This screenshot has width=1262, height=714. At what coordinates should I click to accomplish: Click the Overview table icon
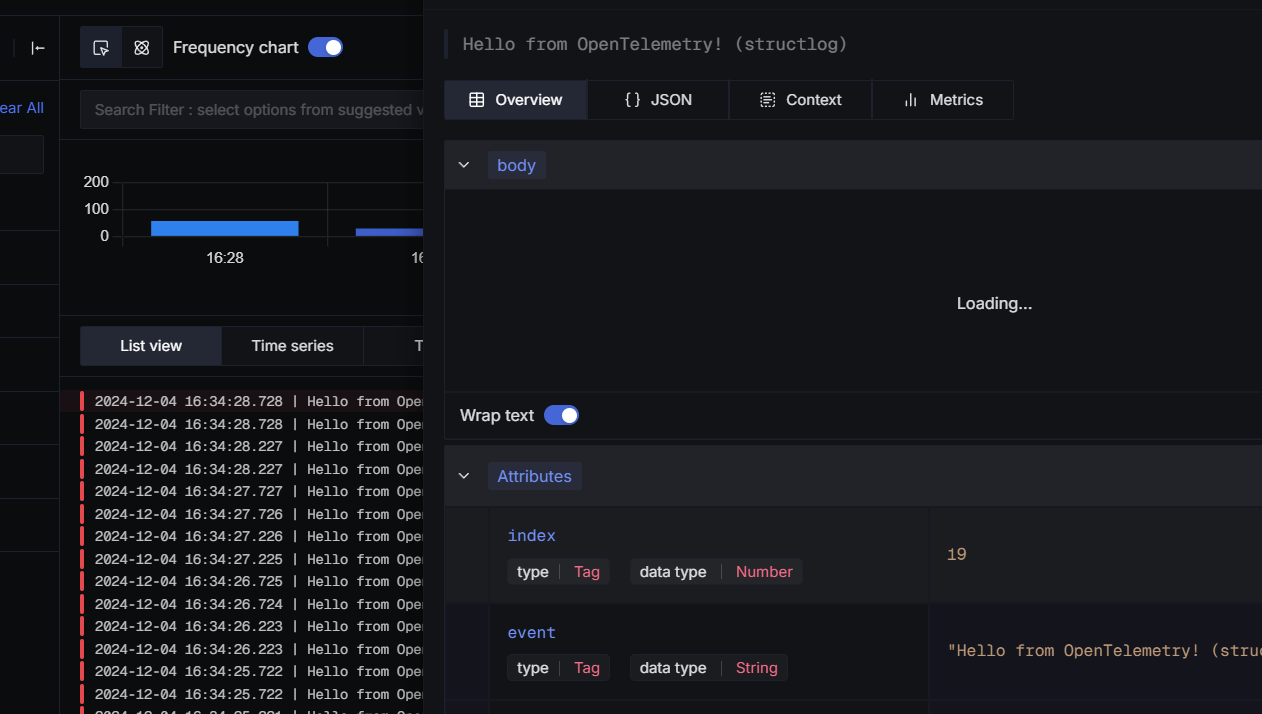pos(477,100)
